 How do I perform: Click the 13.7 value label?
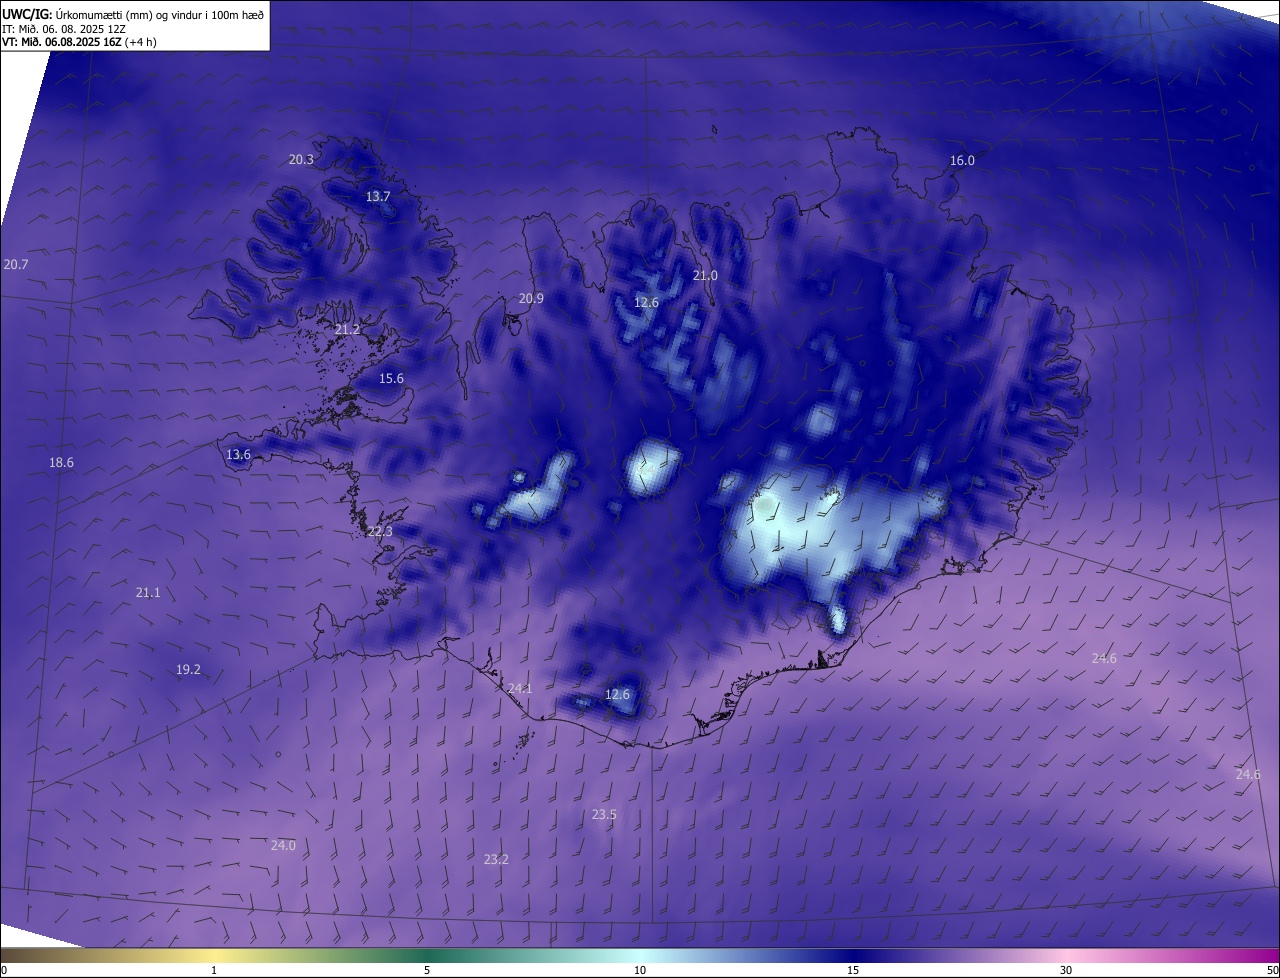[378, 196]
